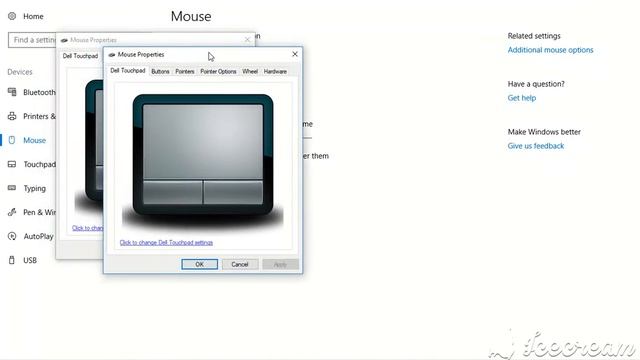Viewport: 640px width, 360px height.
Task: Switch to the Wheel tab
Action: pos(250,71)
